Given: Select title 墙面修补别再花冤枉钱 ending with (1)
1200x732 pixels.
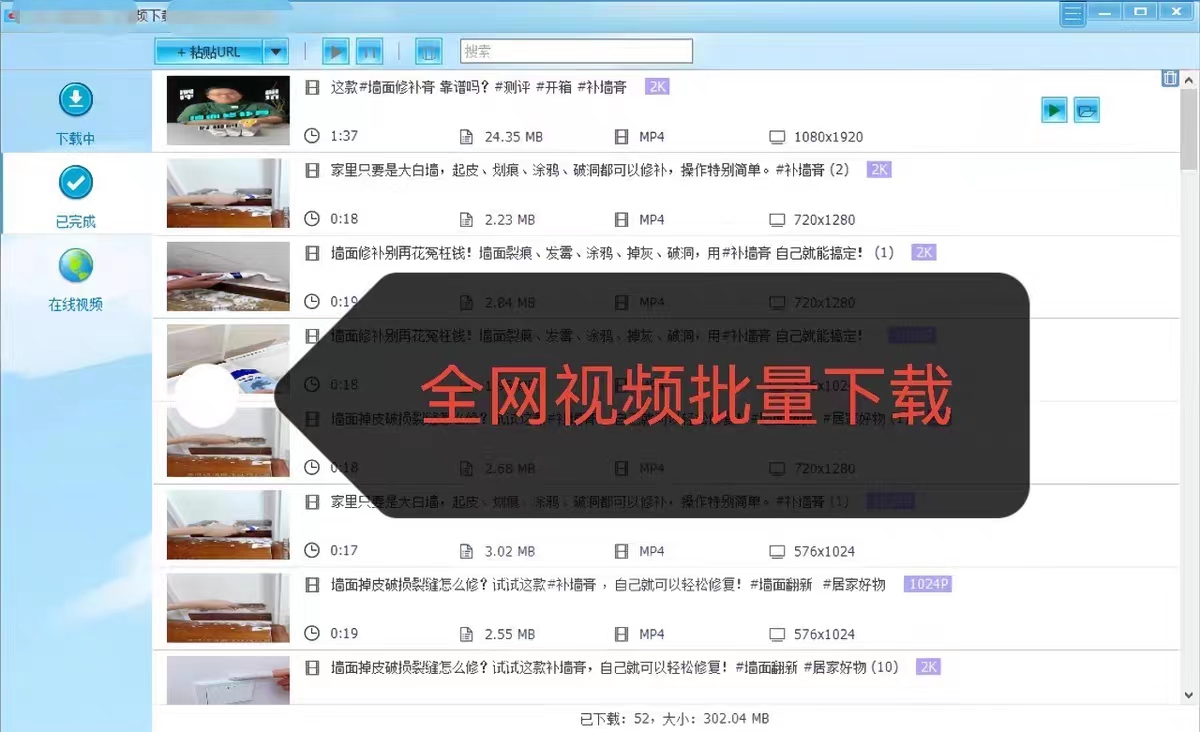Looking at the screenshot, I should click(x=612, y=253).
